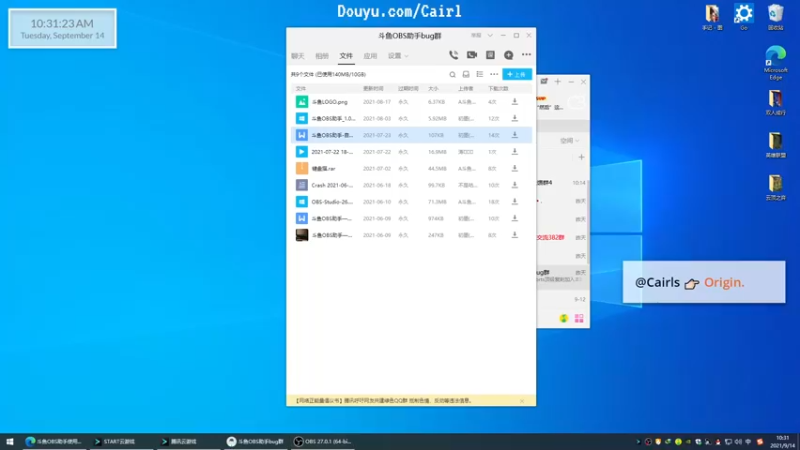This screenshot has height=450, width=800.
Task: Start a voice call in the group
Action: click(453, 55)
